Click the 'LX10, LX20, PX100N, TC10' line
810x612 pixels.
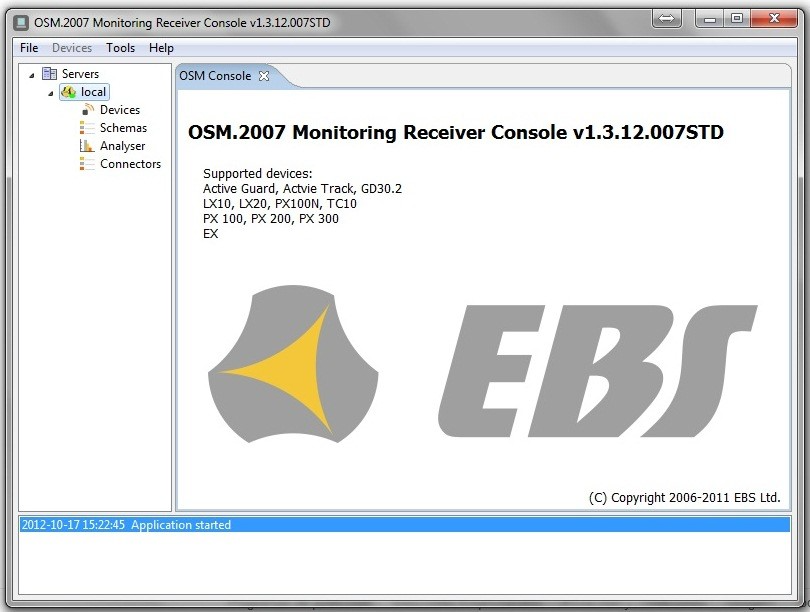click(x=279, y=203)
